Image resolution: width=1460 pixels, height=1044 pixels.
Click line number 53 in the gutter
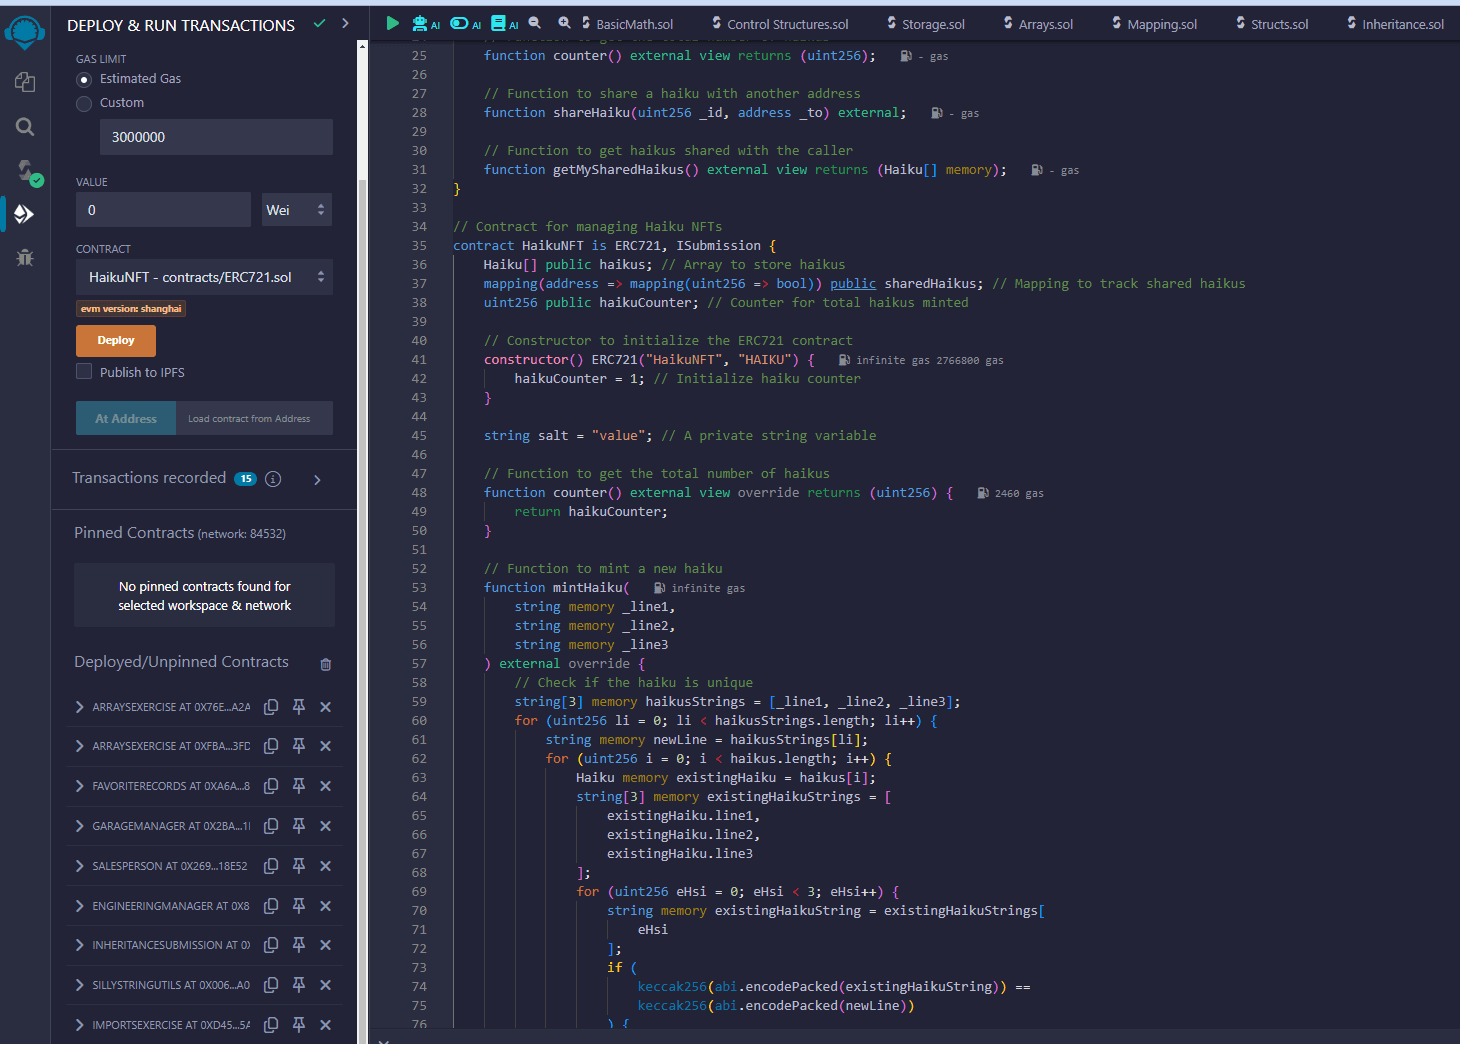click(419, 588)
